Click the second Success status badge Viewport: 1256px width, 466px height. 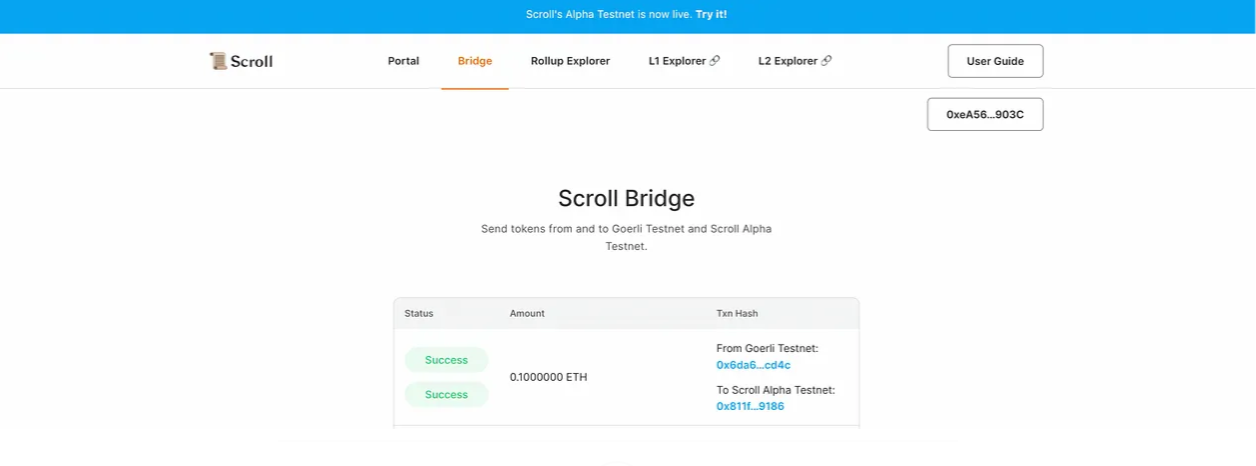click(446, 394)
